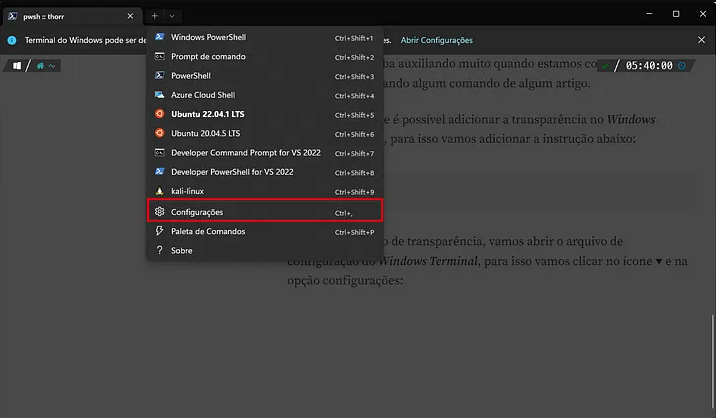Viewport: 716px width, 418px height.
Task: Click the kali-linux penguin icon
Action: pos(159,191)
